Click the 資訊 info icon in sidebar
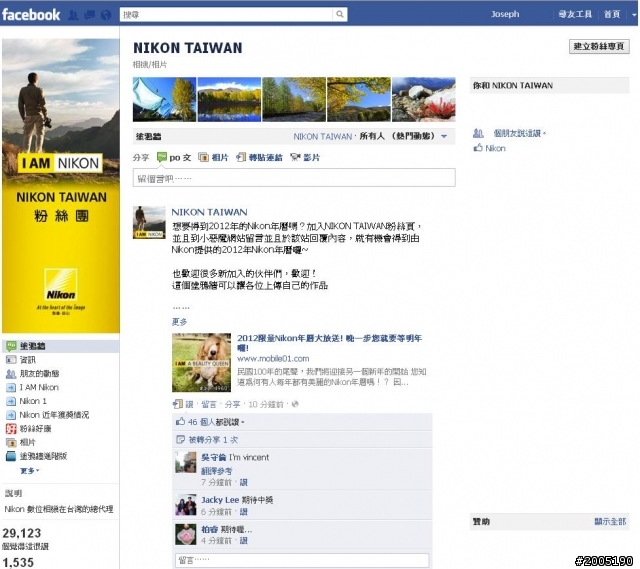 [x=11, y=360]
